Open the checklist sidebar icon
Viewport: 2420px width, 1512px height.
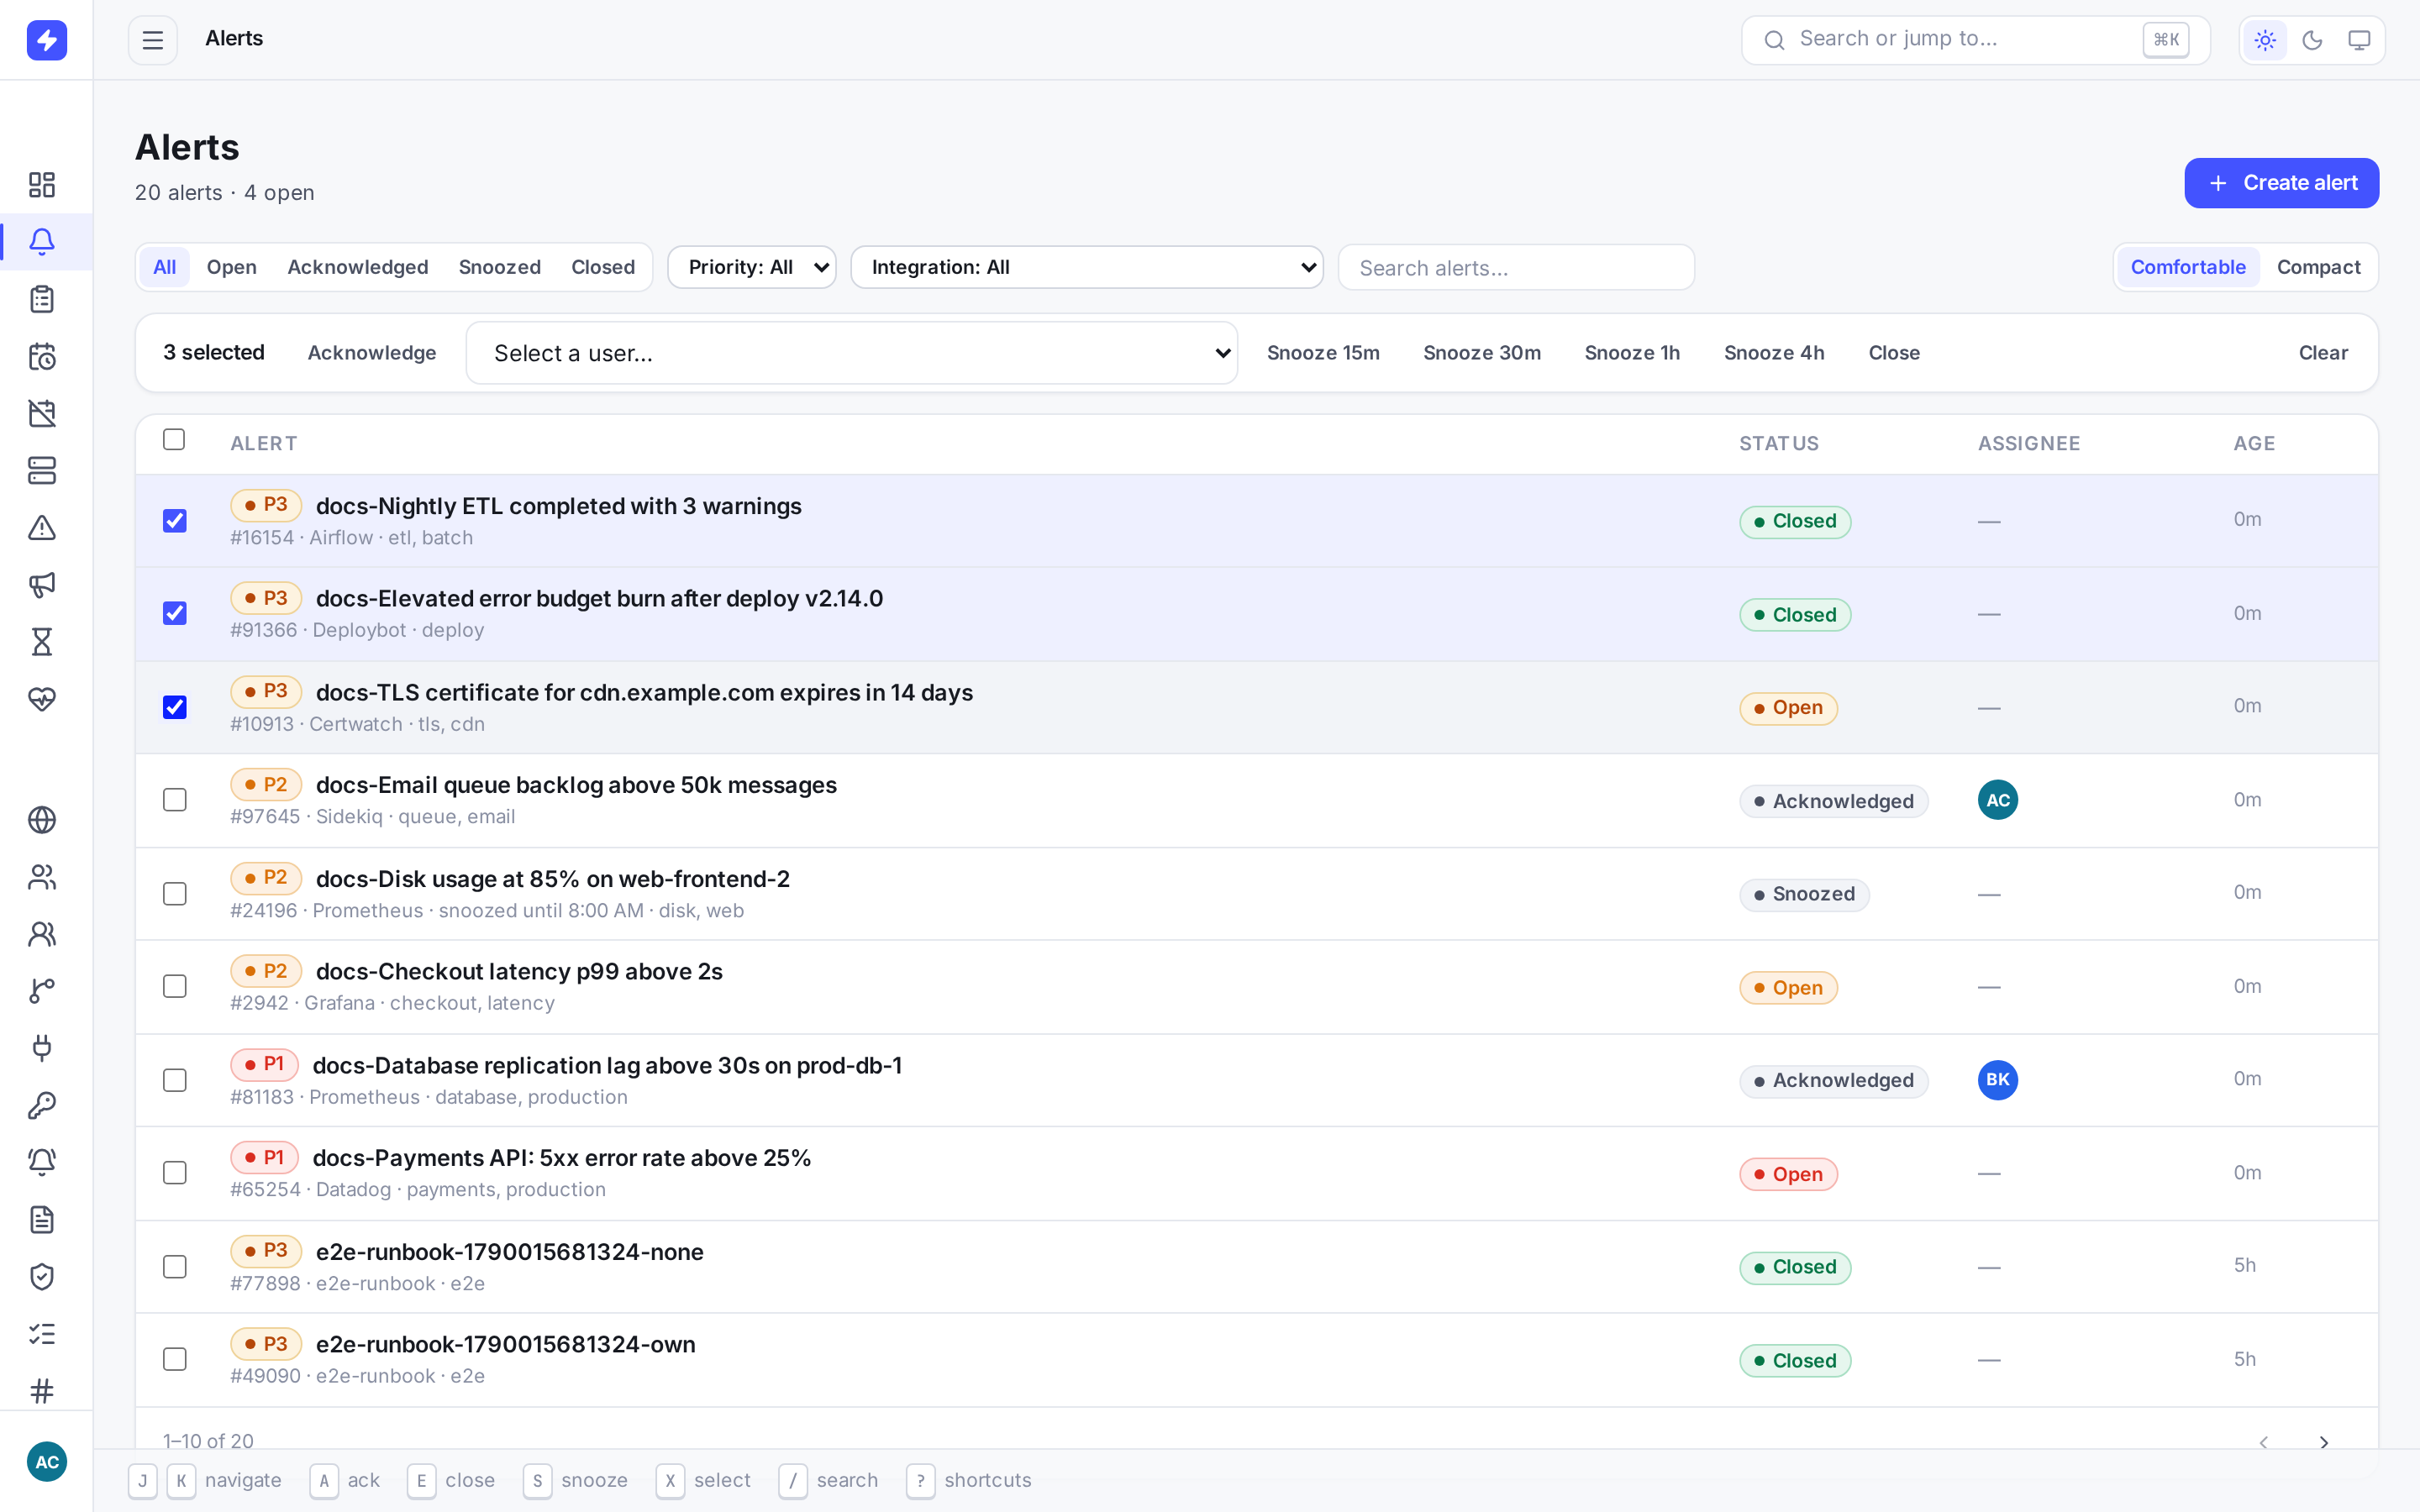(x=42, y=1333)
